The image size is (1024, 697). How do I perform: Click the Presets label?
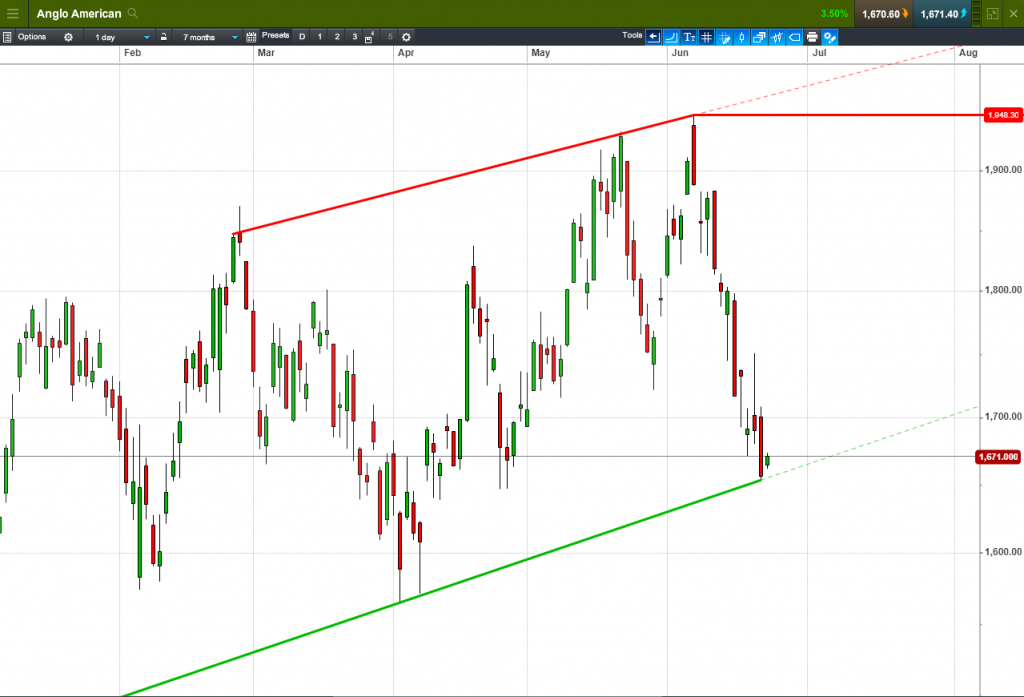(275, 35)
